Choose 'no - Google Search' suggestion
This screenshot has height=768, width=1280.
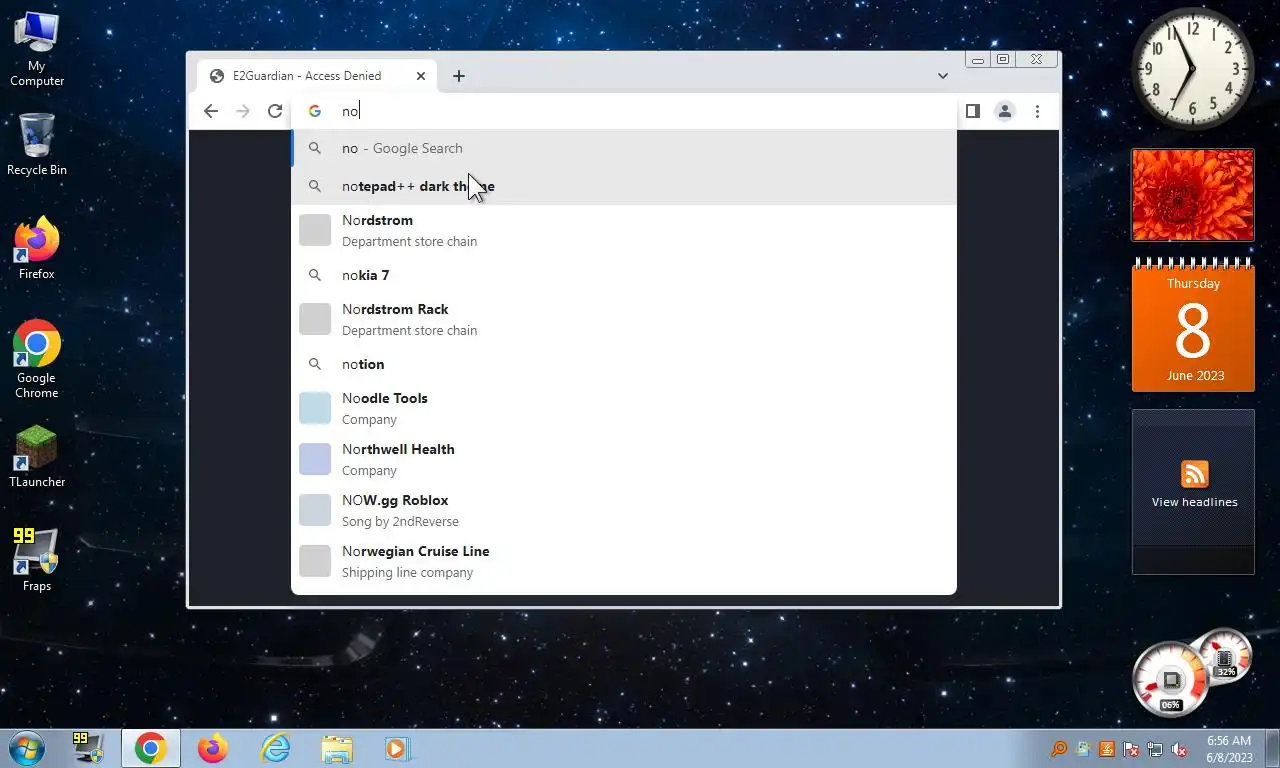624,148
